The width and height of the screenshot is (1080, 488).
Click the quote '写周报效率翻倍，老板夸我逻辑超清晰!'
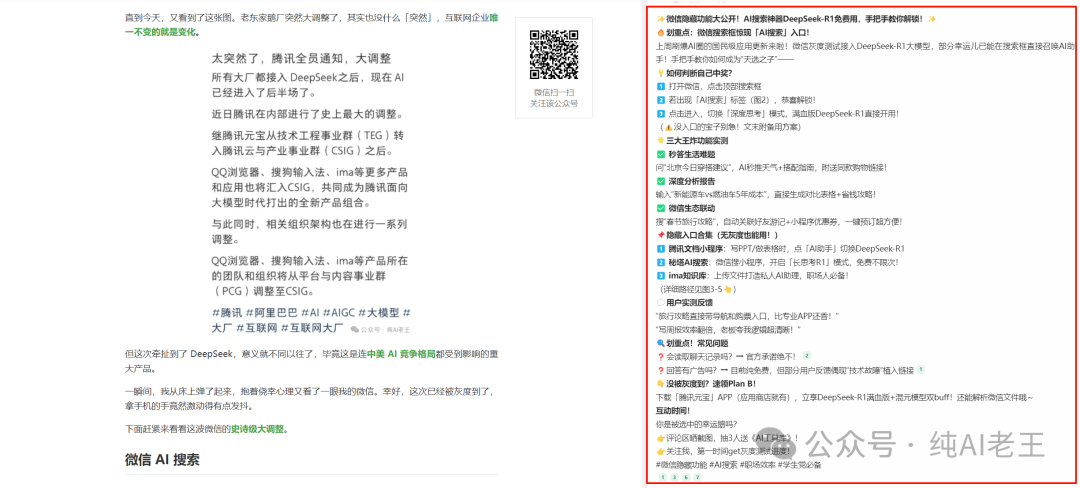coord(727,329)
